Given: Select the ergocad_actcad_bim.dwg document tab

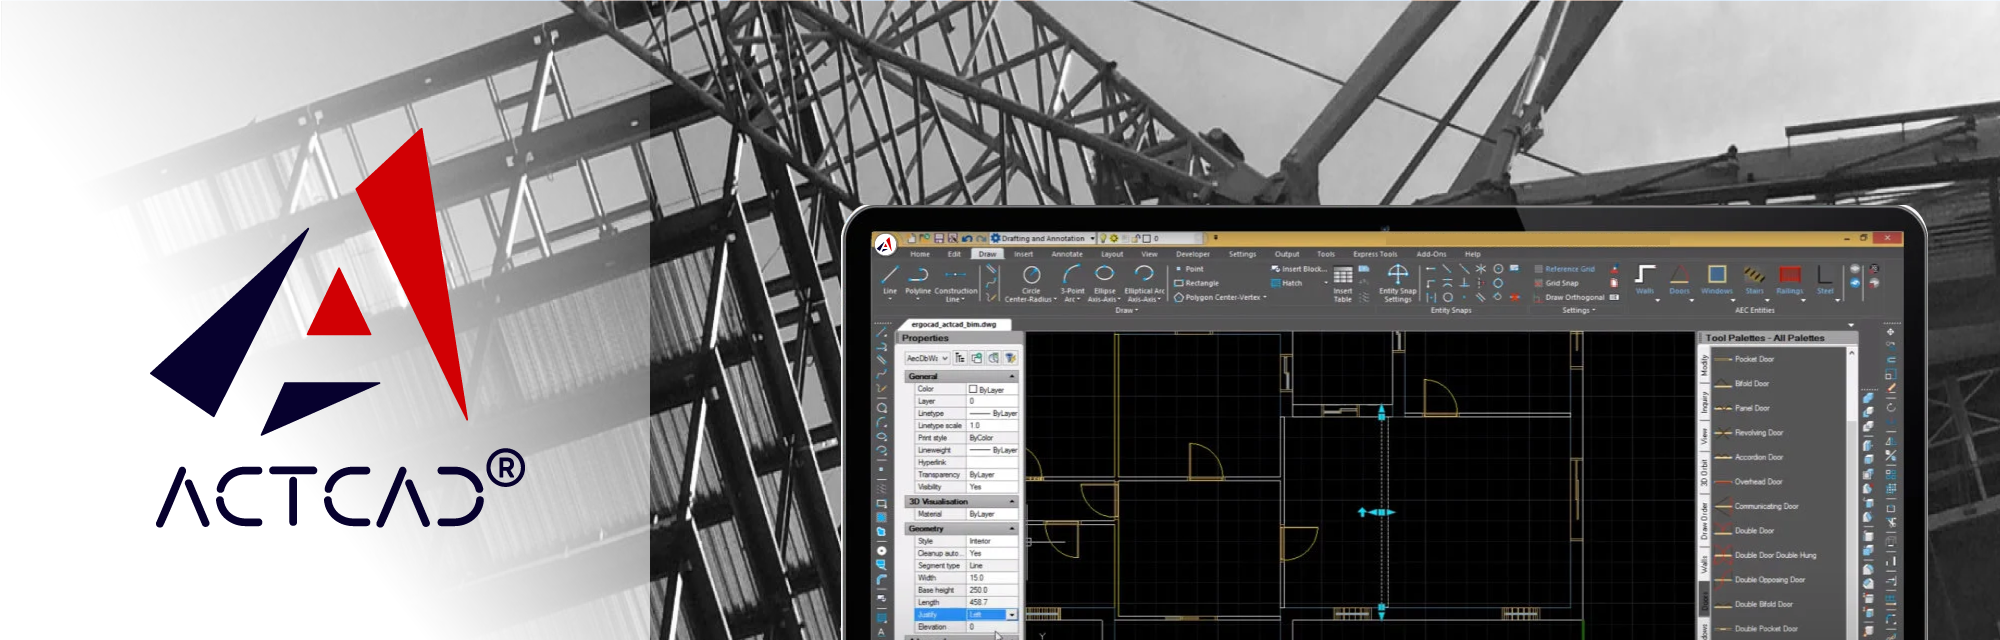Looking at the screenshot, I should [x=954, y=324].
